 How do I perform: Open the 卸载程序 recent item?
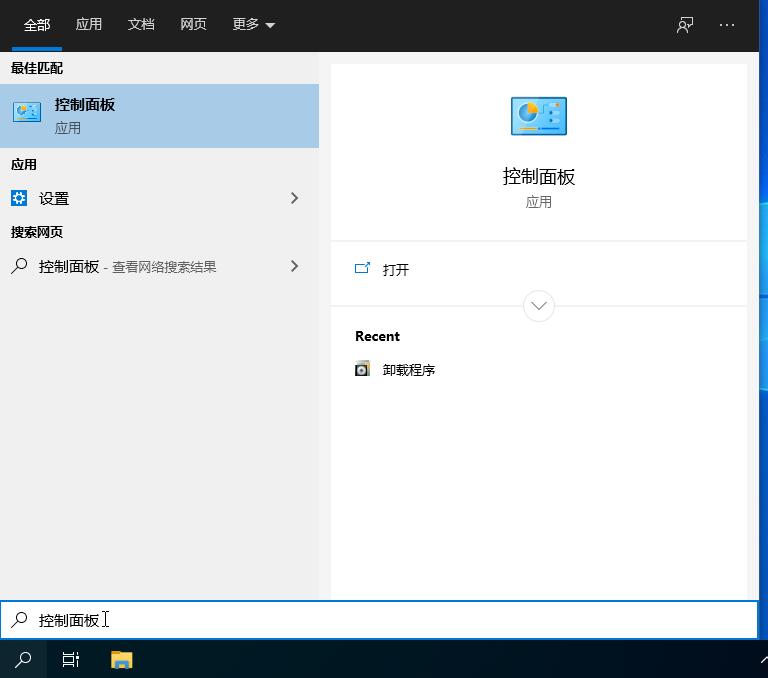tap(409, 370)
